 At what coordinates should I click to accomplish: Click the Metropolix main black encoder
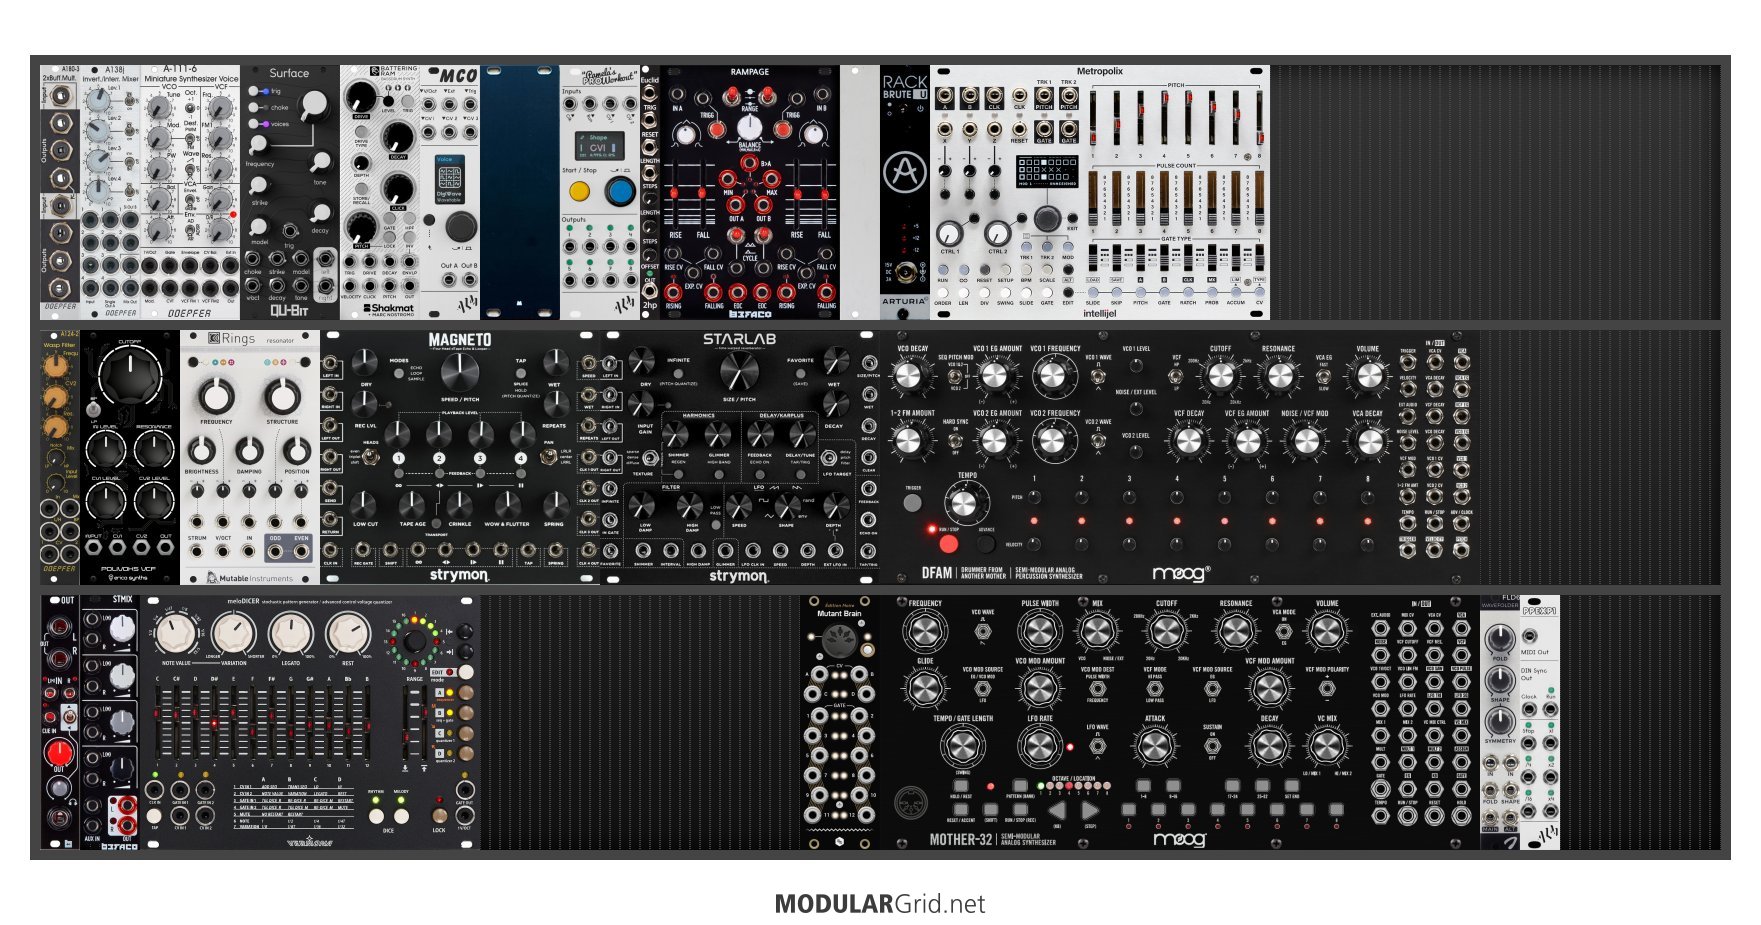[1047, 218]
